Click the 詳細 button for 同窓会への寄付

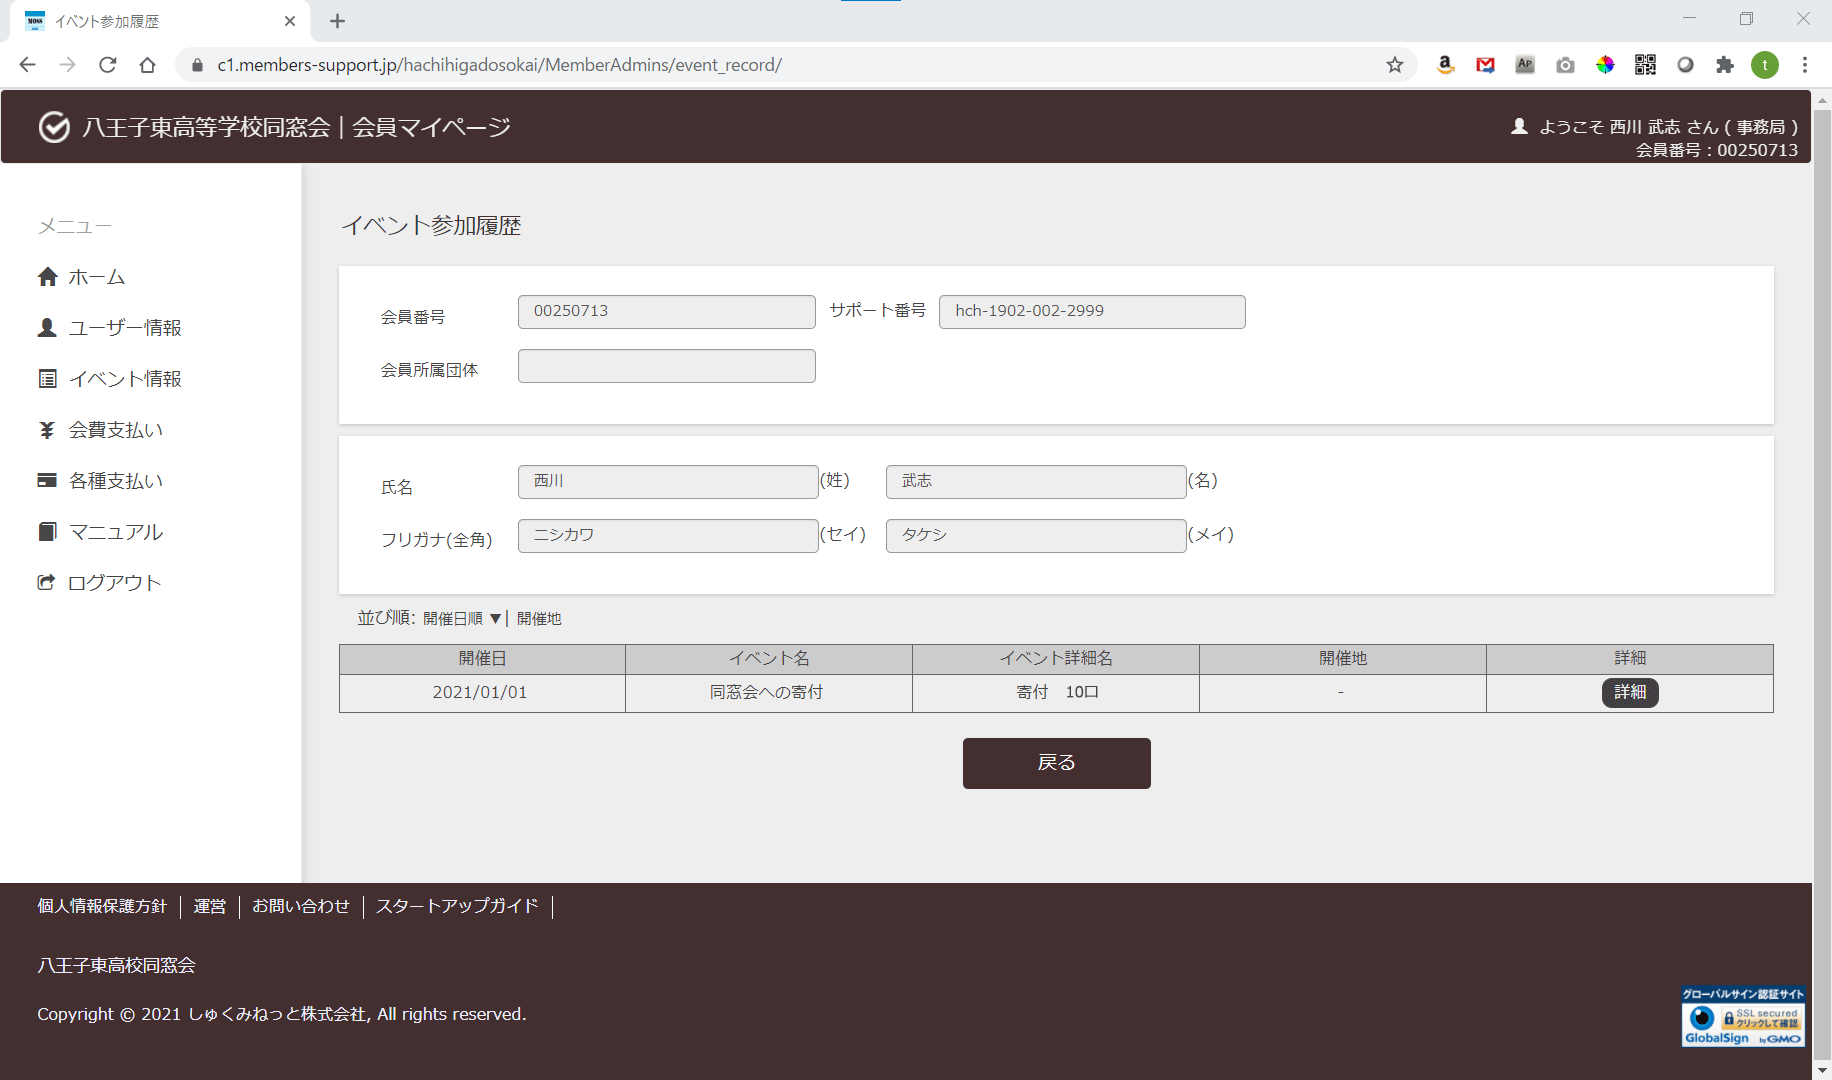coord(1630,692)
